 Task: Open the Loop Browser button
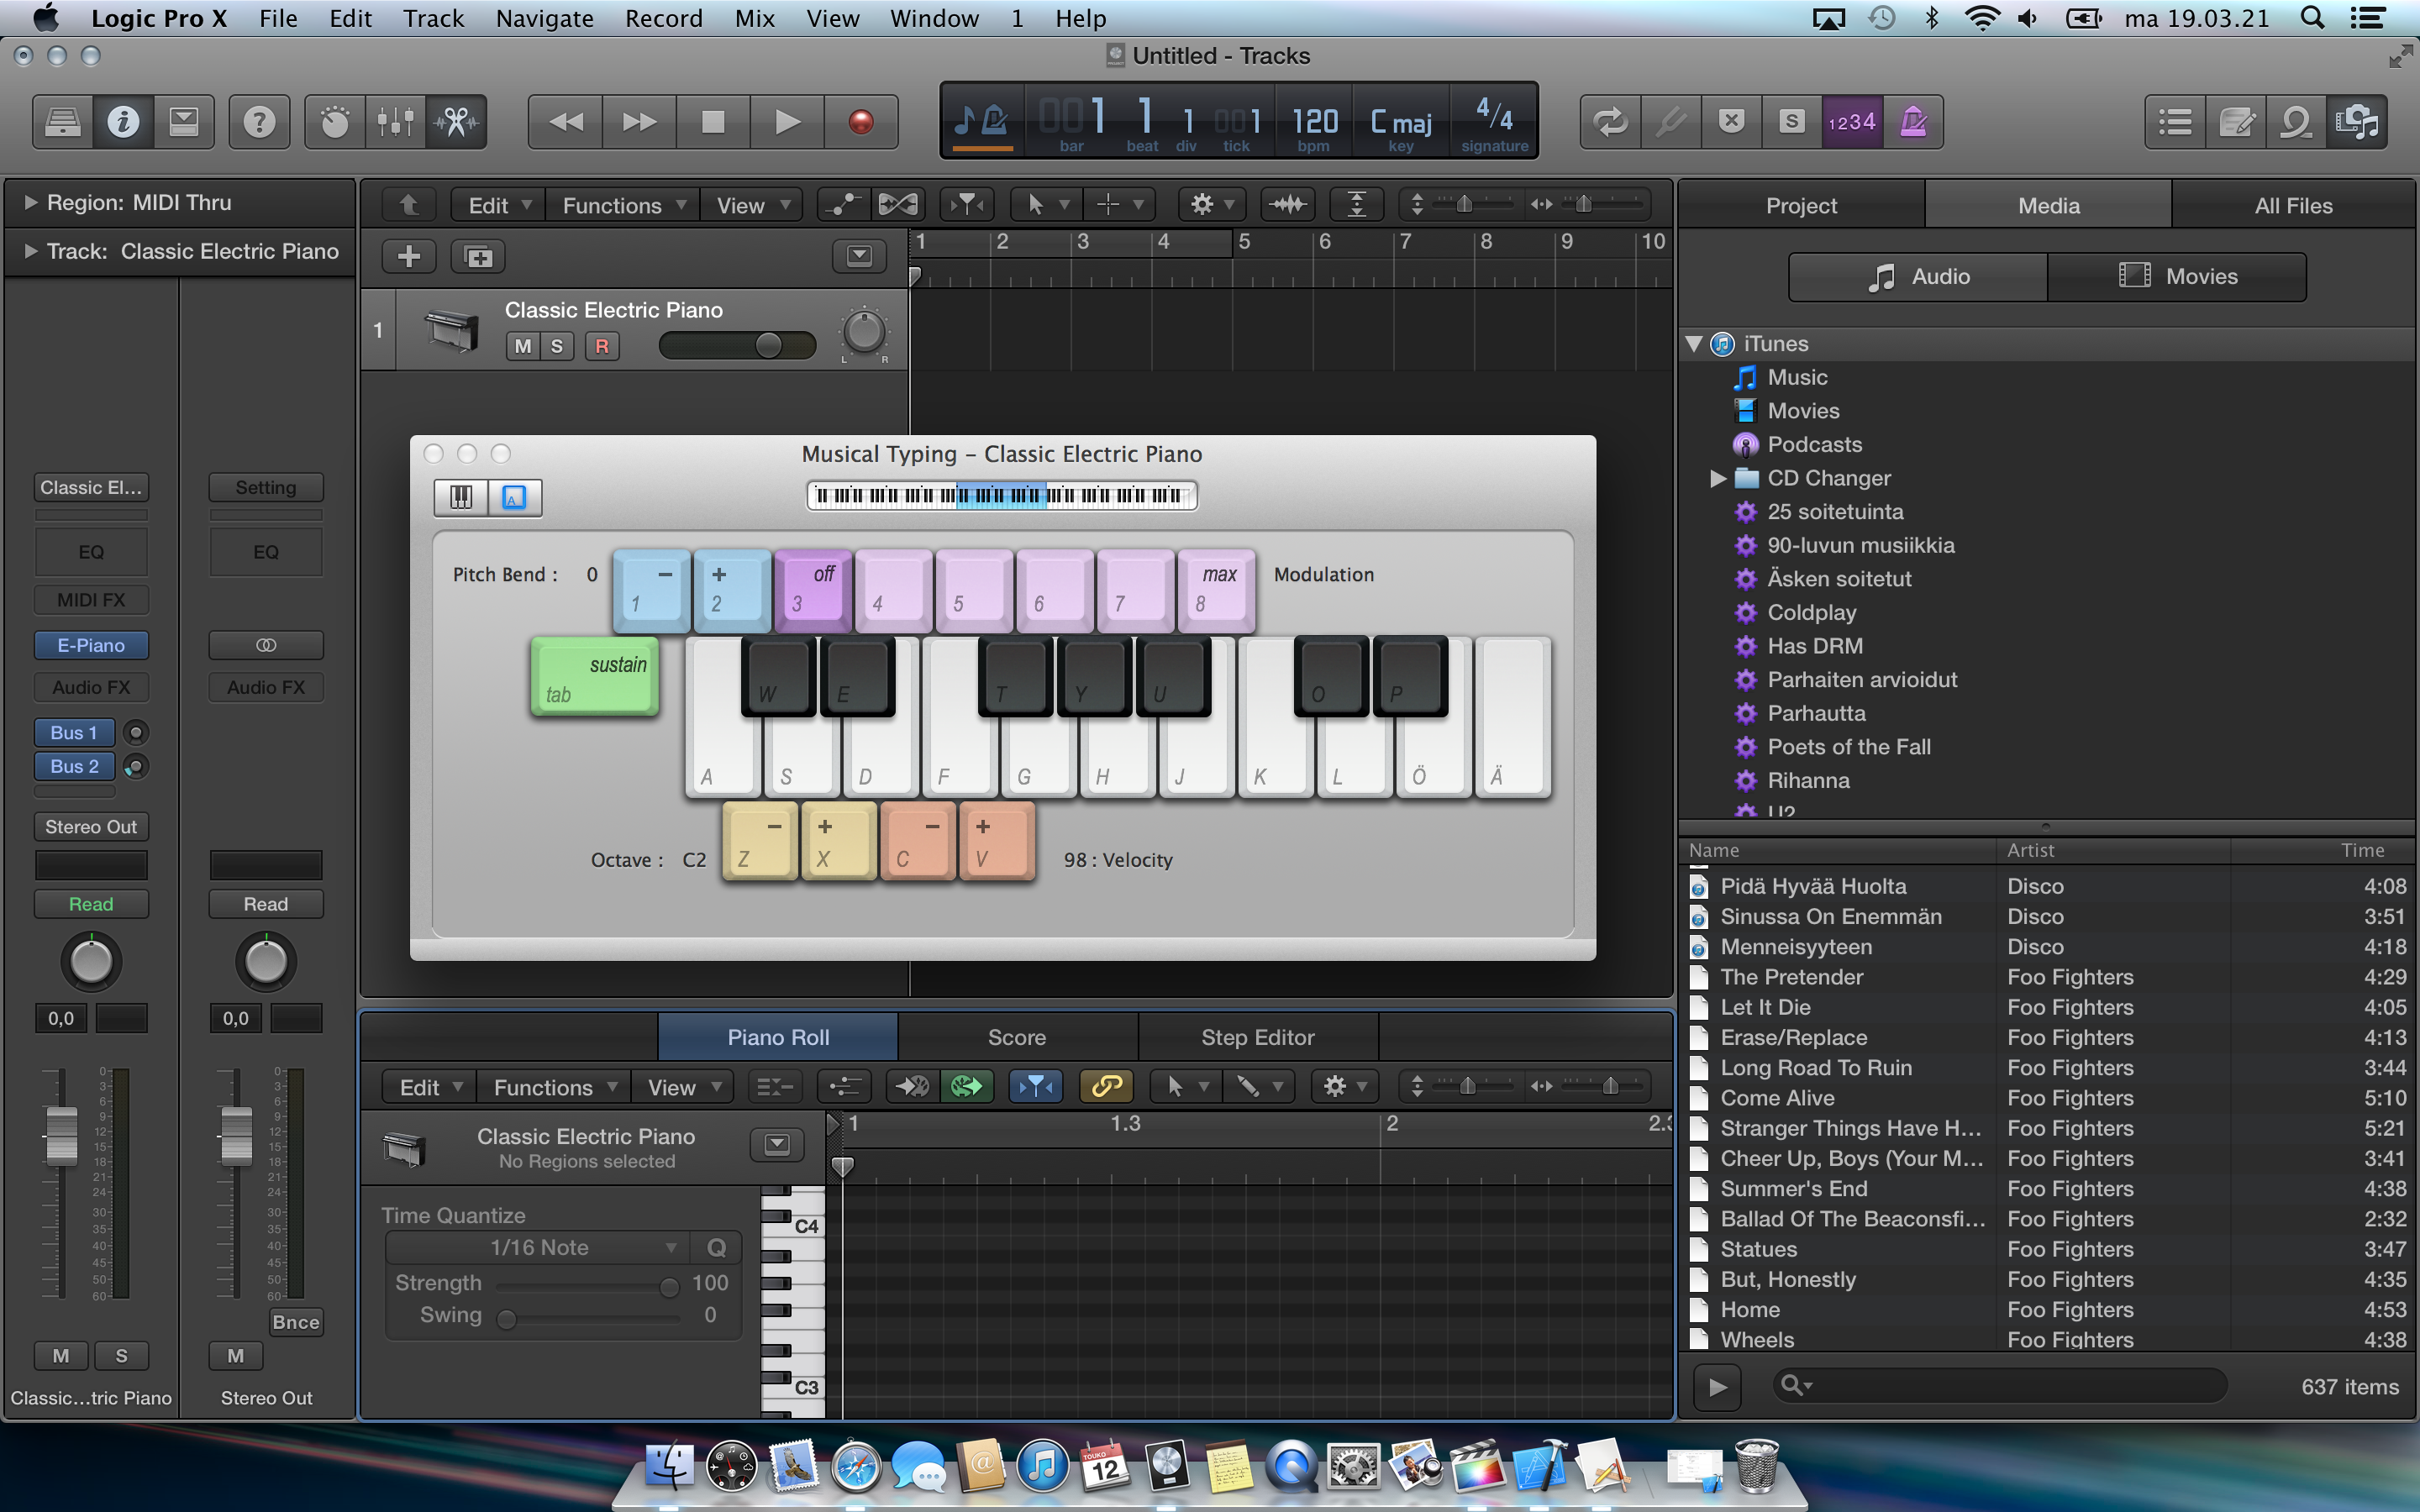(2297, 122)
